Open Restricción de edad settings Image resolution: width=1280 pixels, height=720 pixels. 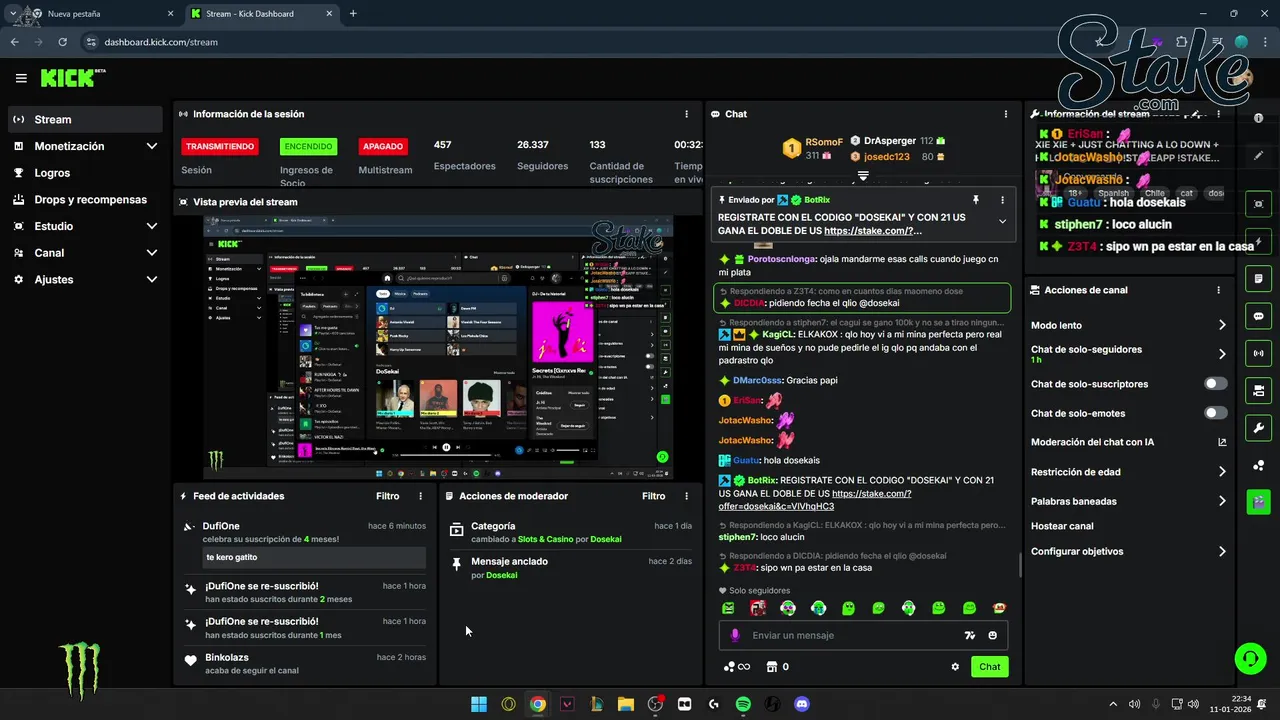pyautogui.click(x=1129, y=472)
